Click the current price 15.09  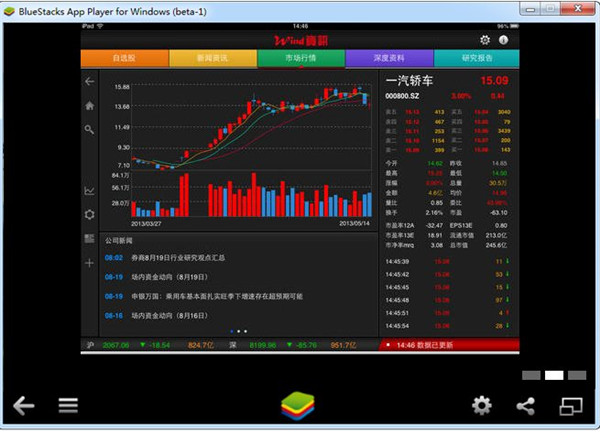(x=494, y=81)
